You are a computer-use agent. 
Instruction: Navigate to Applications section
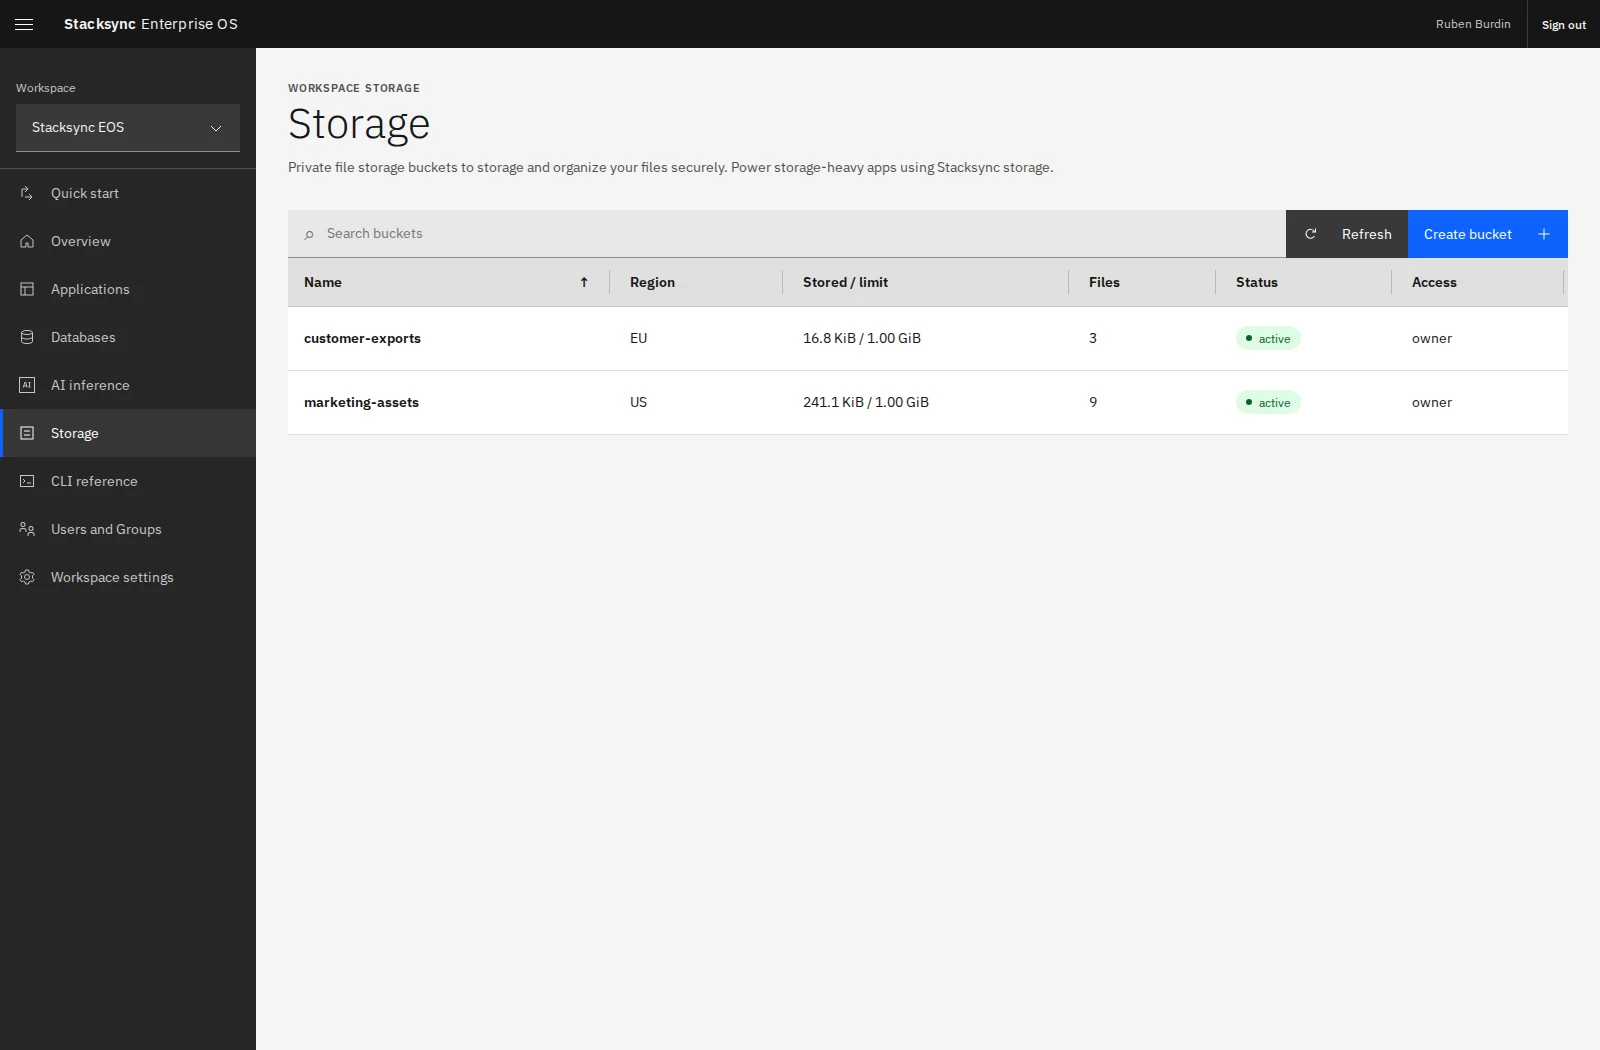click(128, 289)
